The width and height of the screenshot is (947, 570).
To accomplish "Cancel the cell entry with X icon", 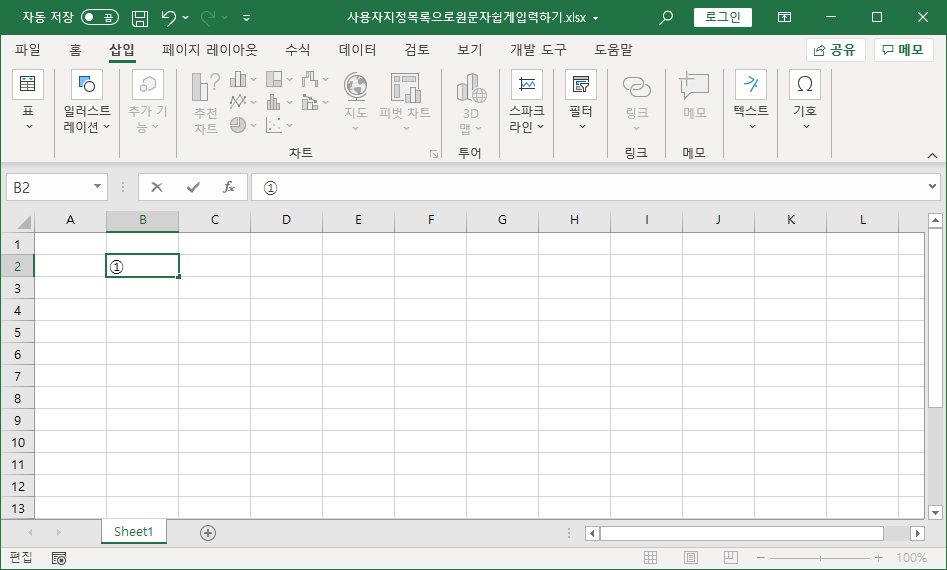I will click(x=157, y=187).
